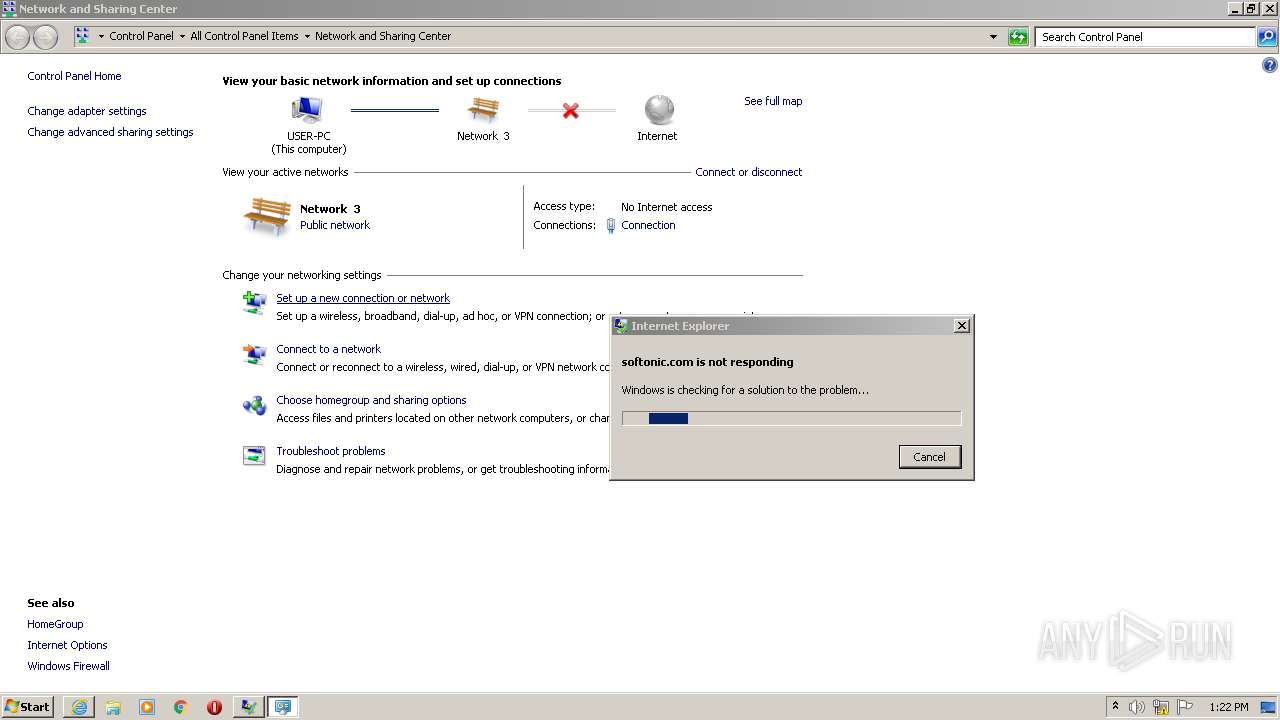Open Control Panel Home
This screenshot has width=1280, height=720.
(74, 76)
